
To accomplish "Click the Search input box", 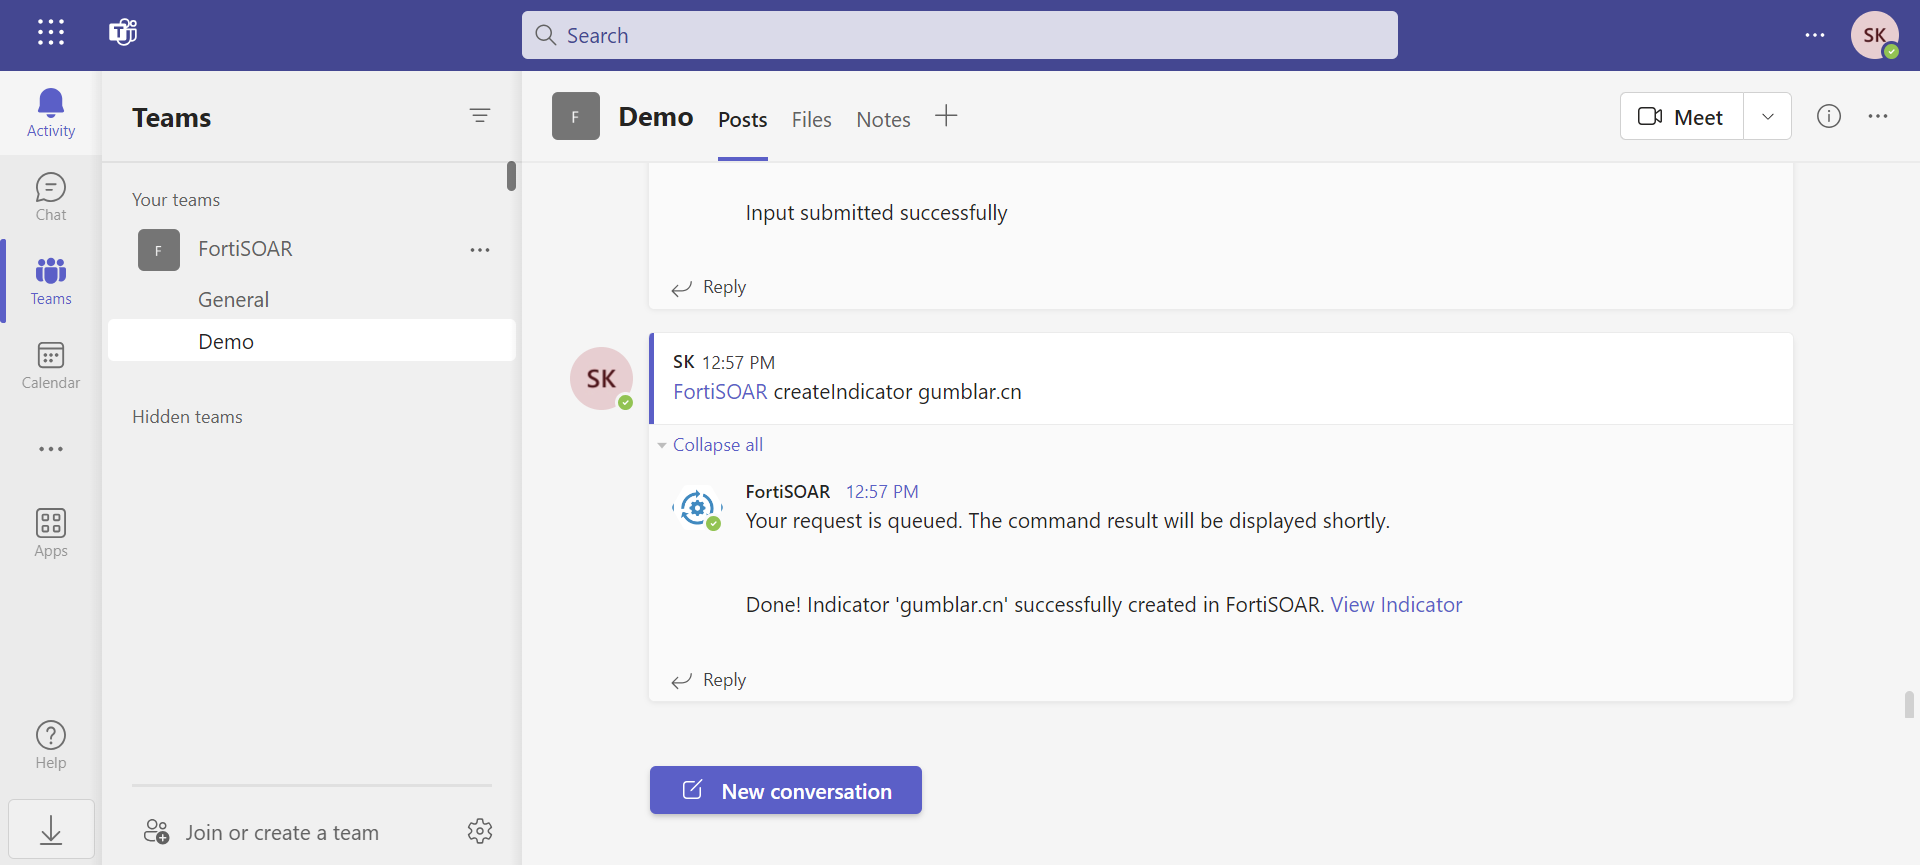I will [x=959, y=36].
